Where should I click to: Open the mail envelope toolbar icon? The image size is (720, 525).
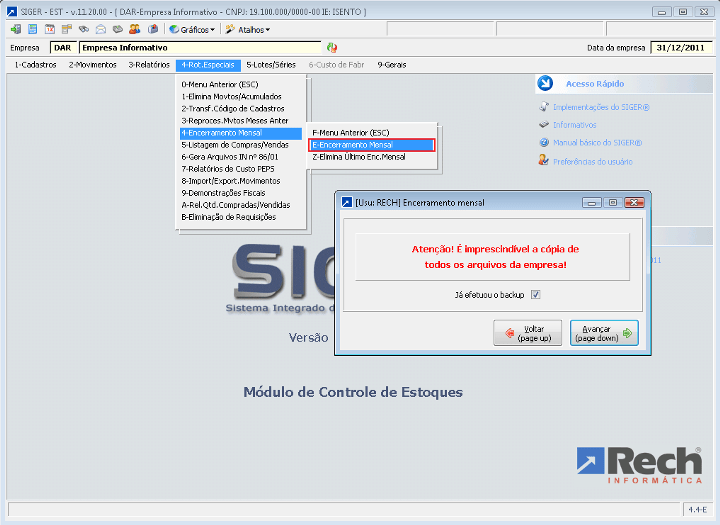pos(101,29)
